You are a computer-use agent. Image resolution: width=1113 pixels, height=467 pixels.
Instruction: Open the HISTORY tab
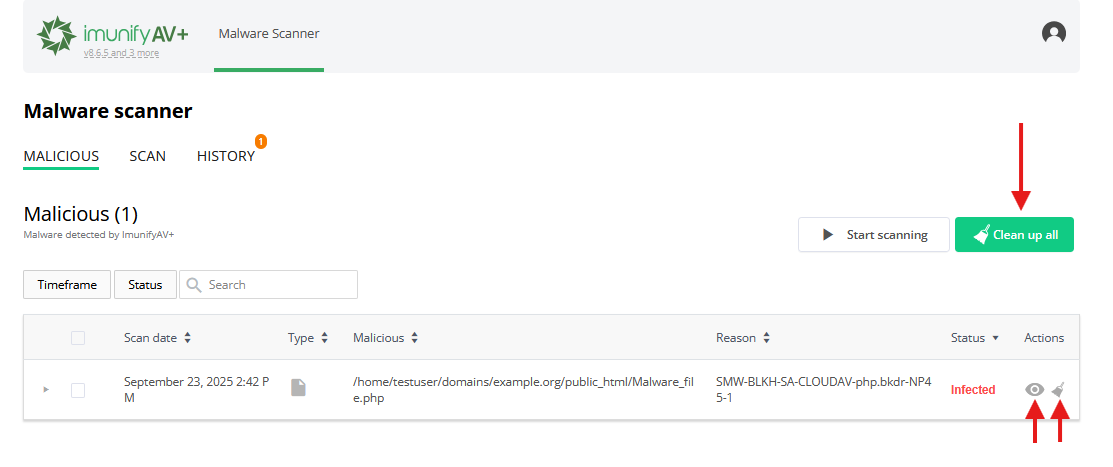(x=225, y=156)
